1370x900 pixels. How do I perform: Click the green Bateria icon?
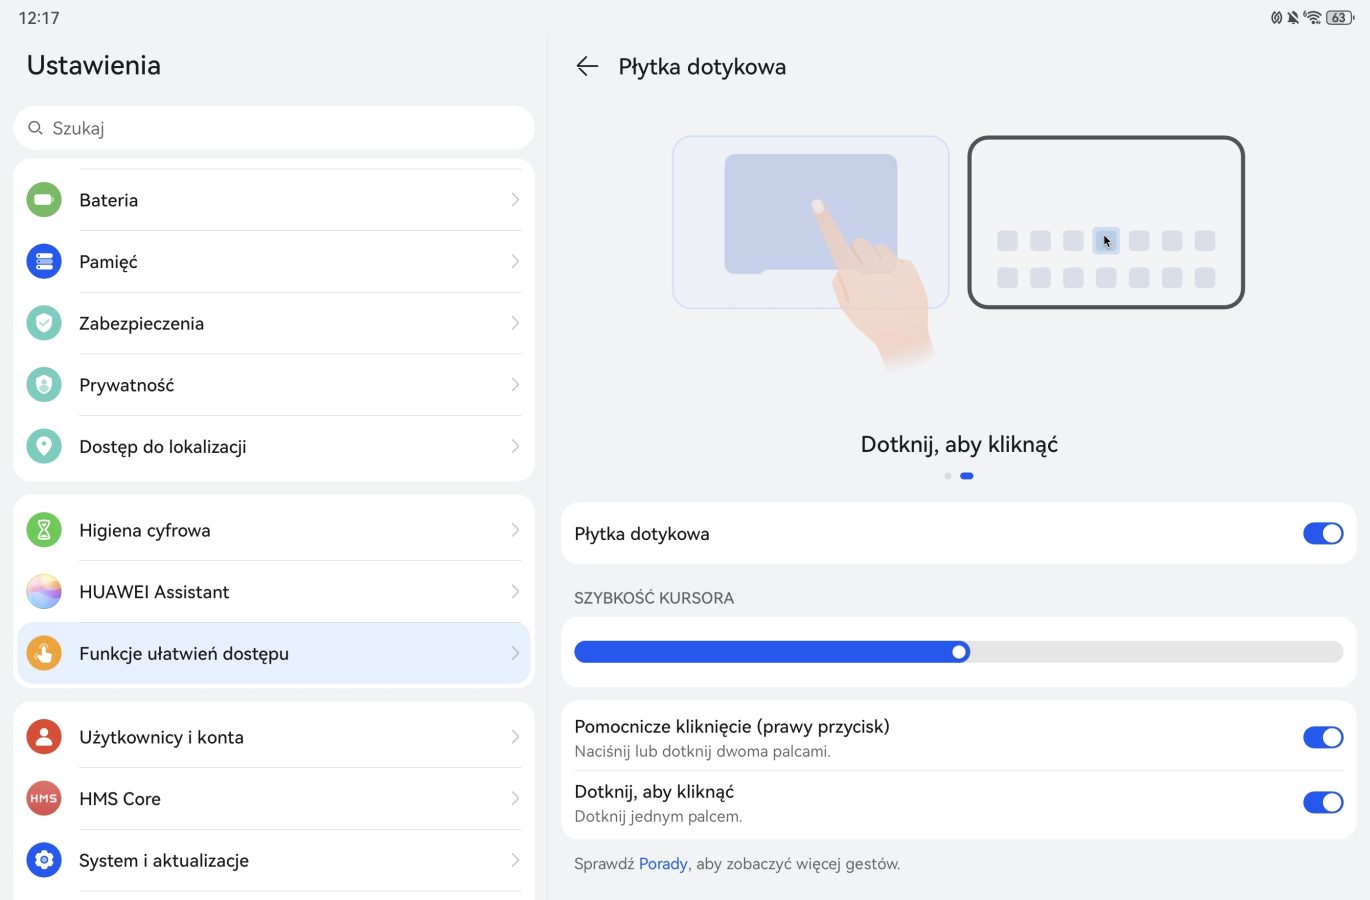[x=44, y=200]
